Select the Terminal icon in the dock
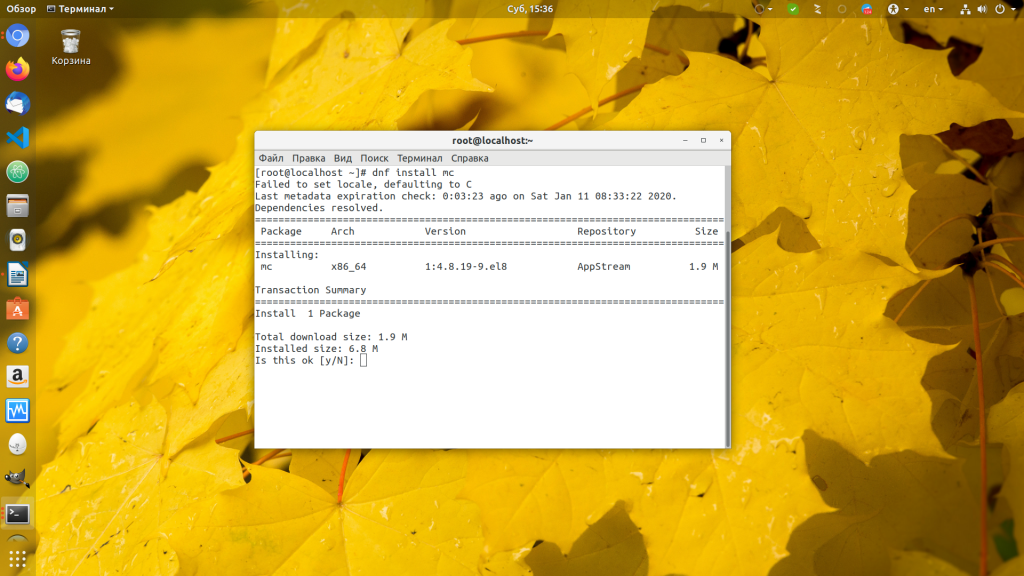This screenshot has width=1024, height=576. click(17, 513)
